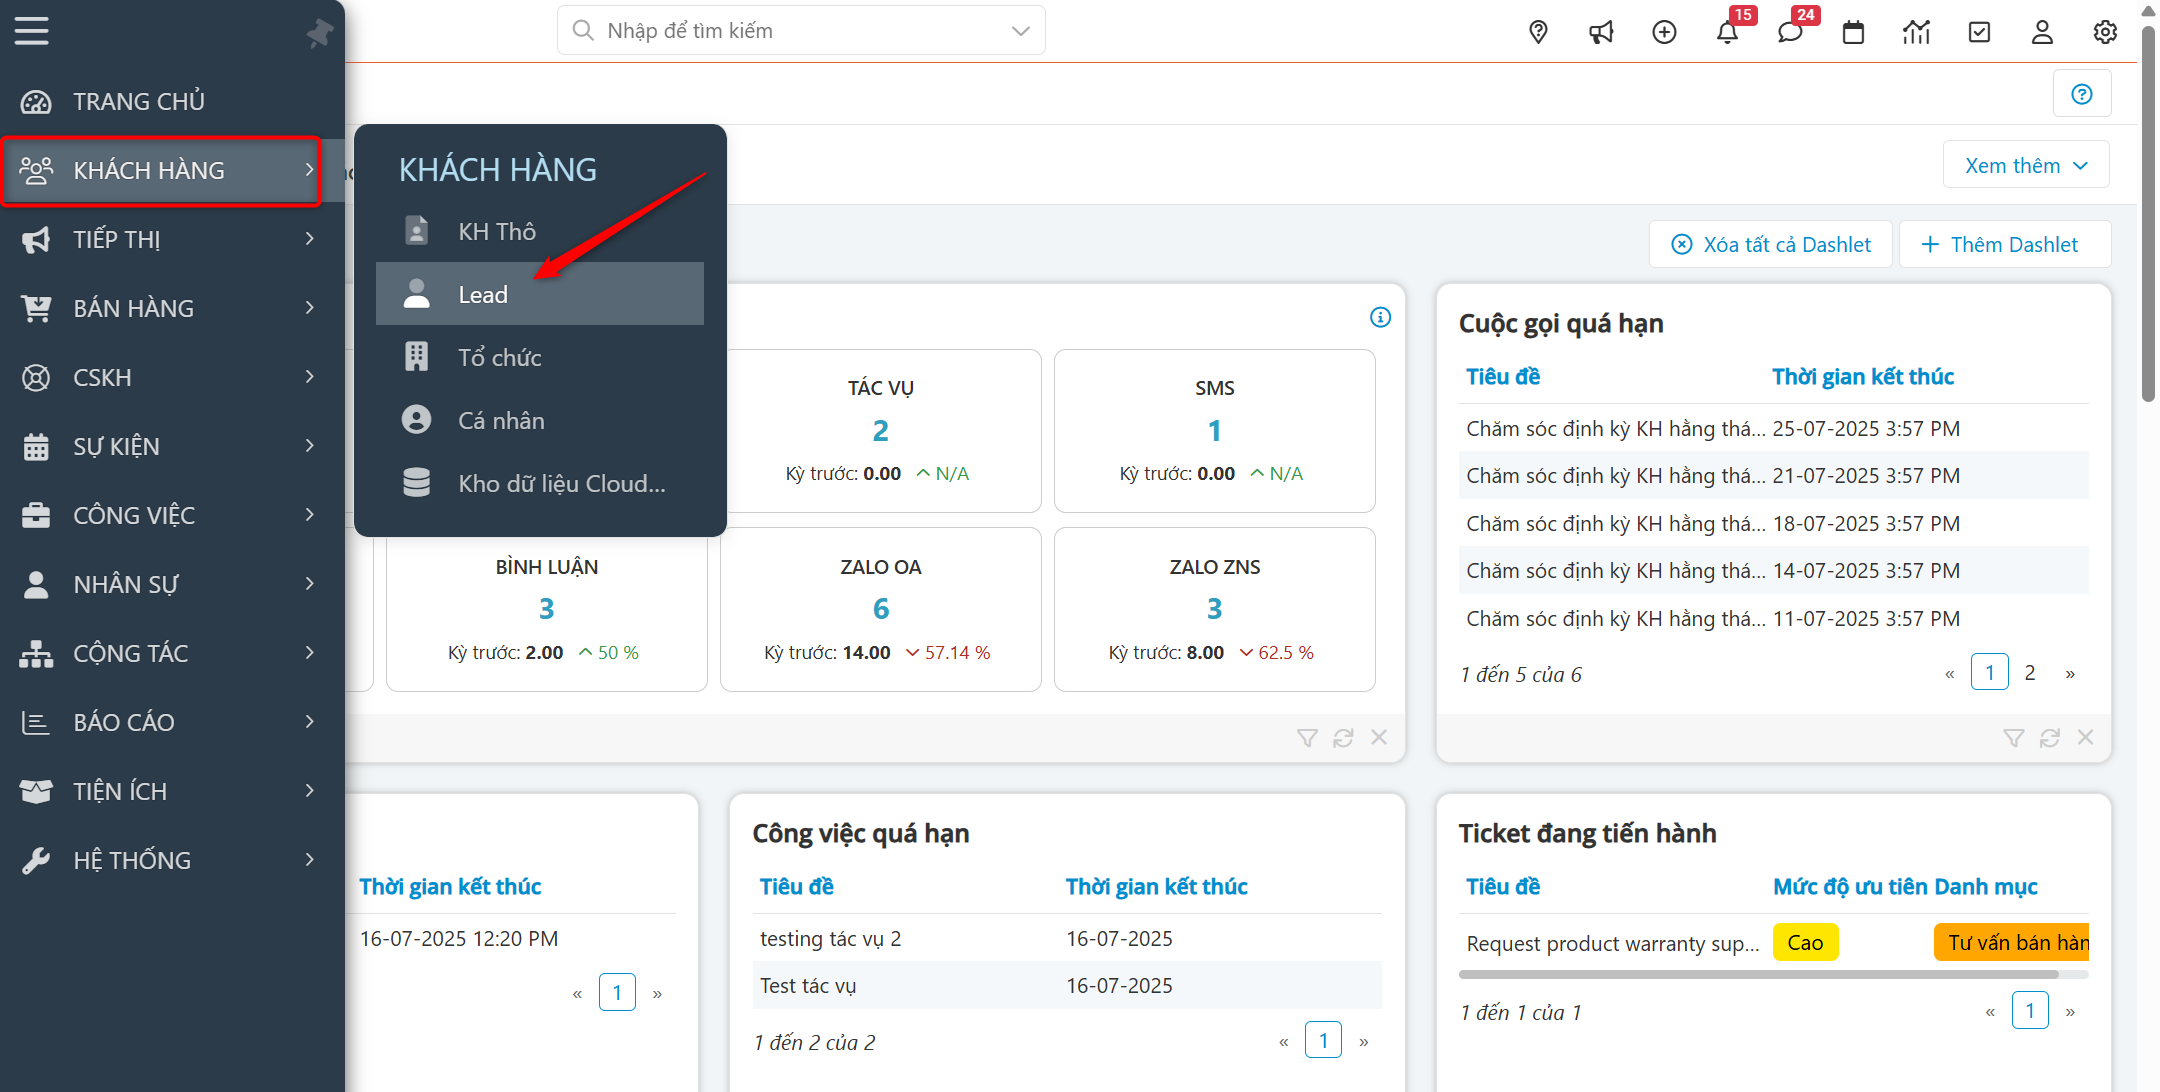Click the Xóa tất cả Dashlet button
Screen dimensions: 2160x1092
point(1771,244)
